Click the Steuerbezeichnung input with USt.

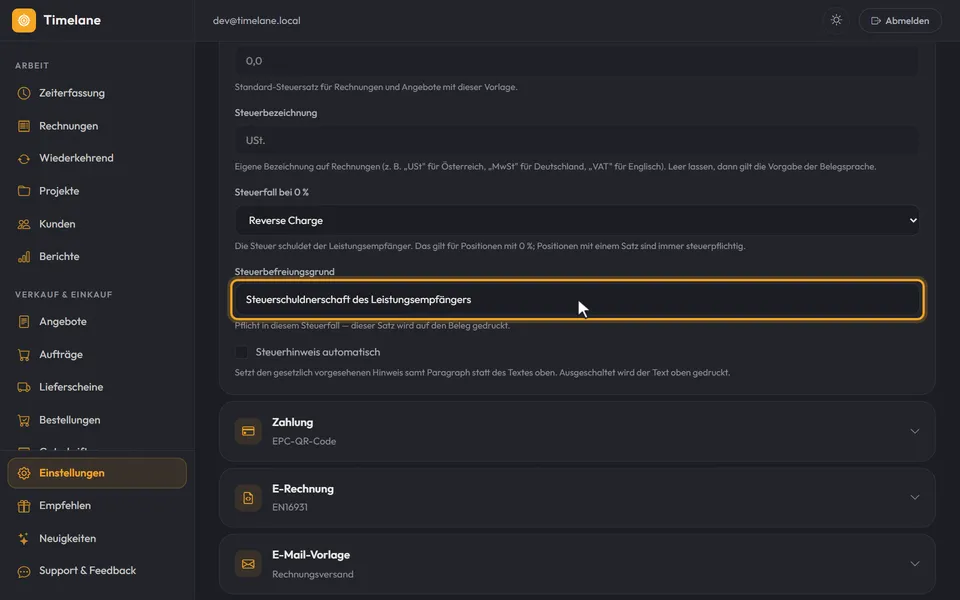(577, 141)
